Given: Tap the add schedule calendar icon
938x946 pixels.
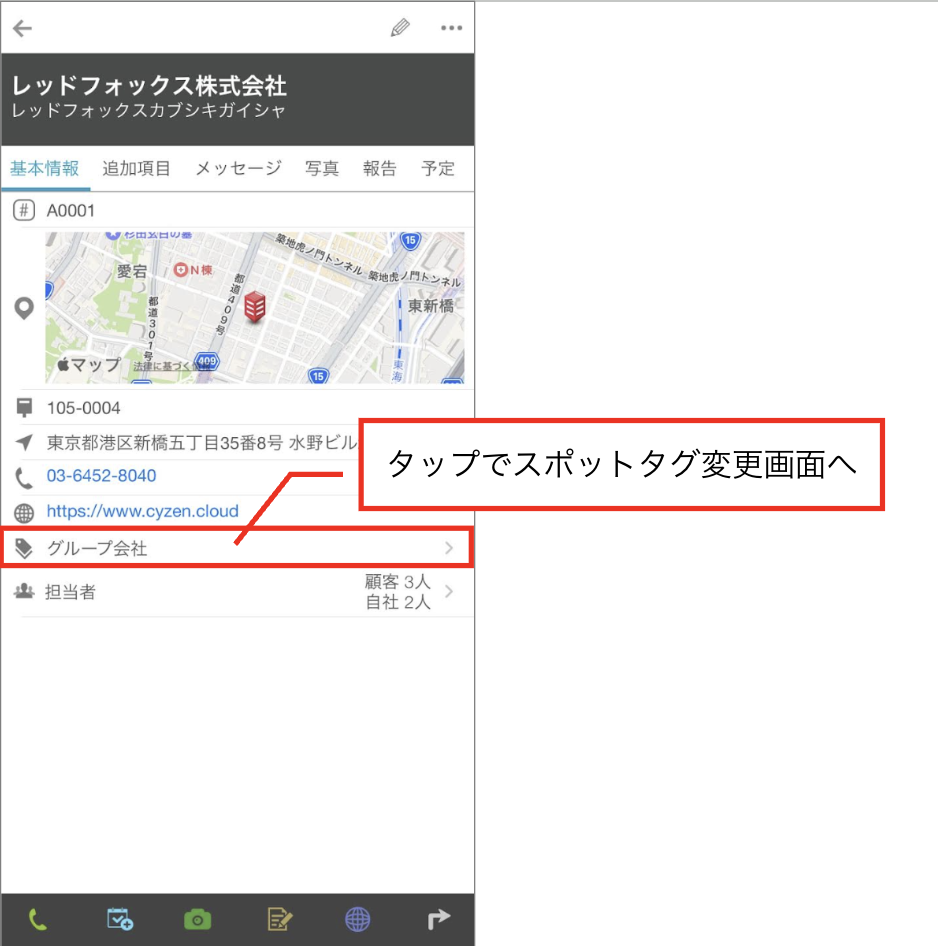Looking at the screenshot, I should tap(119, 919).
